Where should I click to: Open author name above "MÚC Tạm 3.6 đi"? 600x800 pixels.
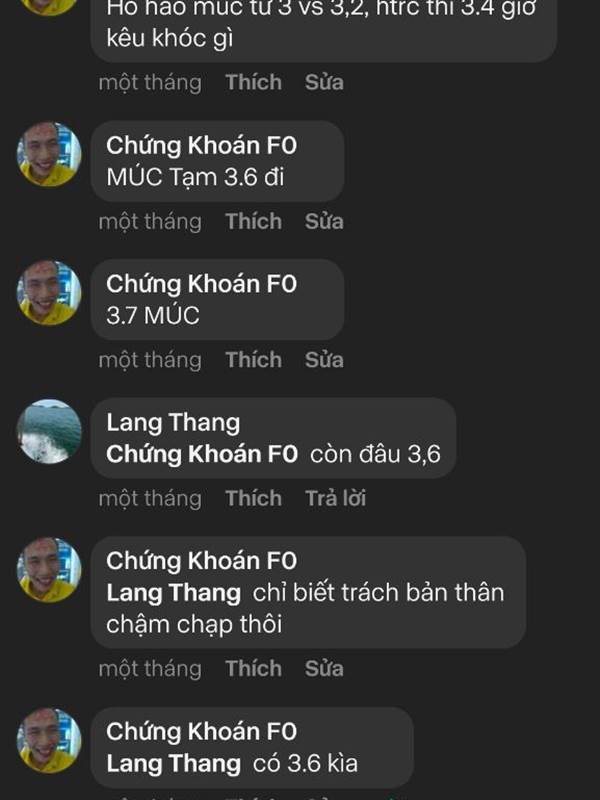(x=202, y=146)
